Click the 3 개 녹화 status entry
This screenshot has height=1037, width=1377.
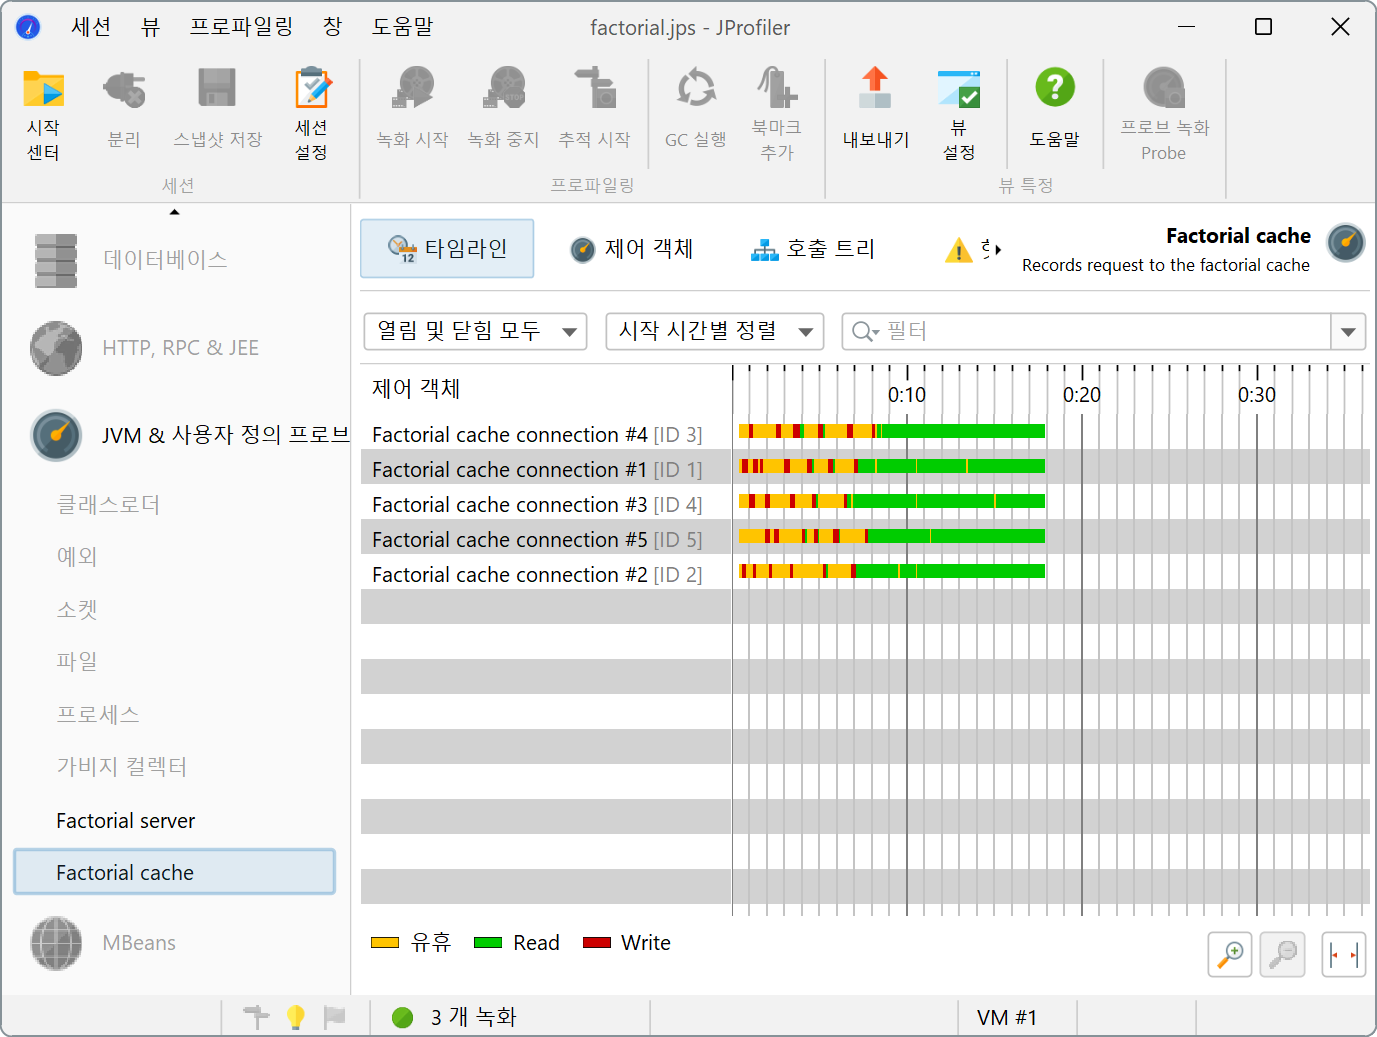click(x=455, y=1017)
